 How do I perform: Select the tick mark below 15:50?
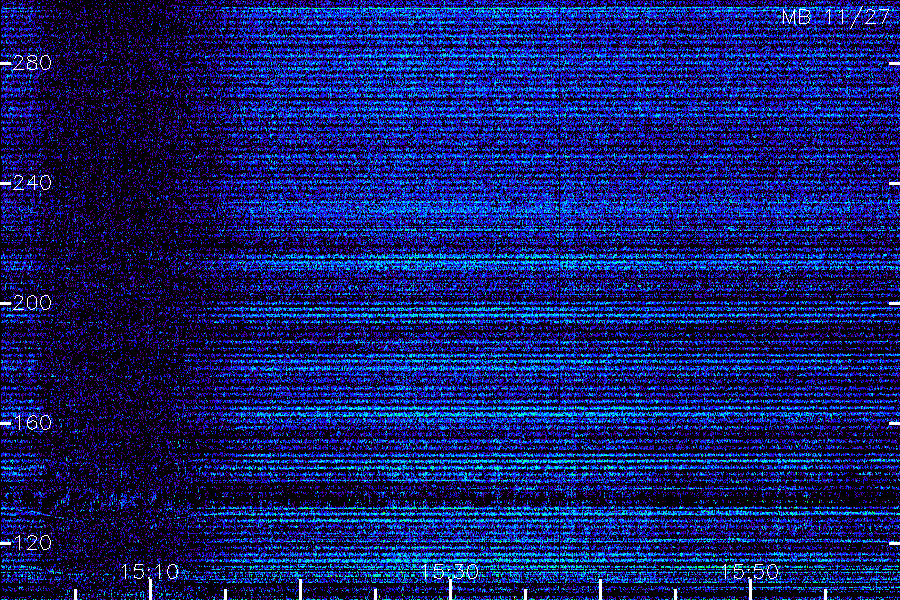[x=750, y=590]
